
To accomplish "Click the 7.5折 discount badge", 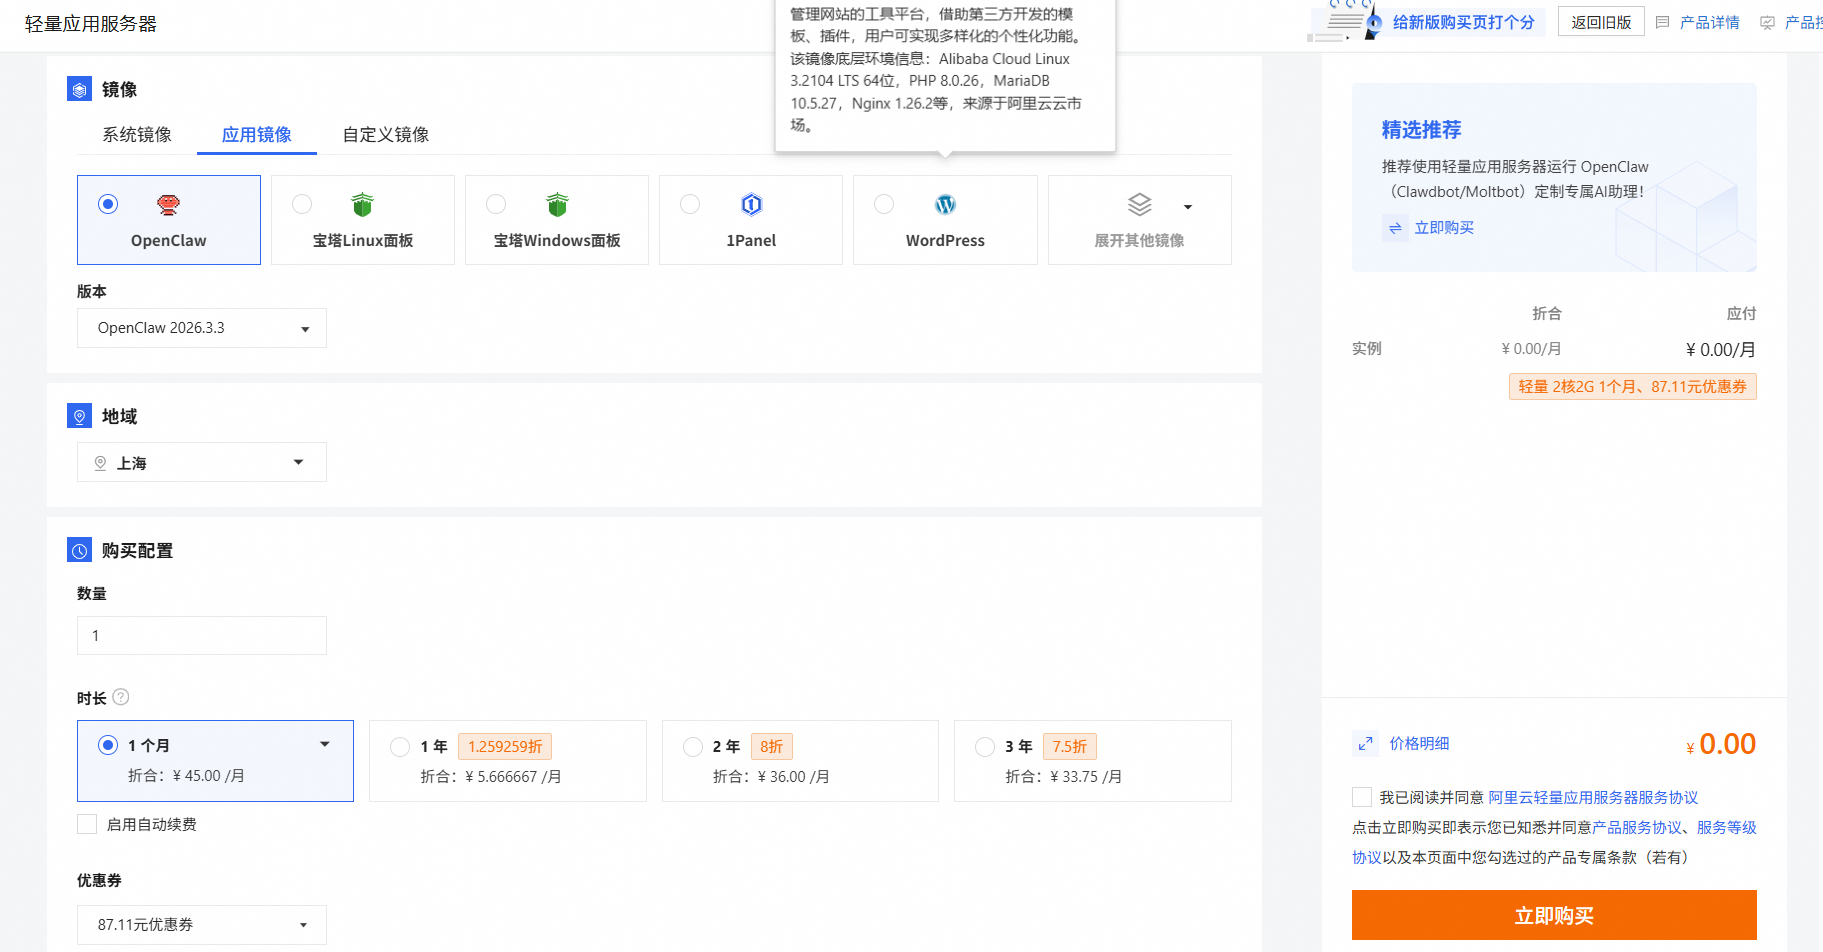I will (1070, 747).
